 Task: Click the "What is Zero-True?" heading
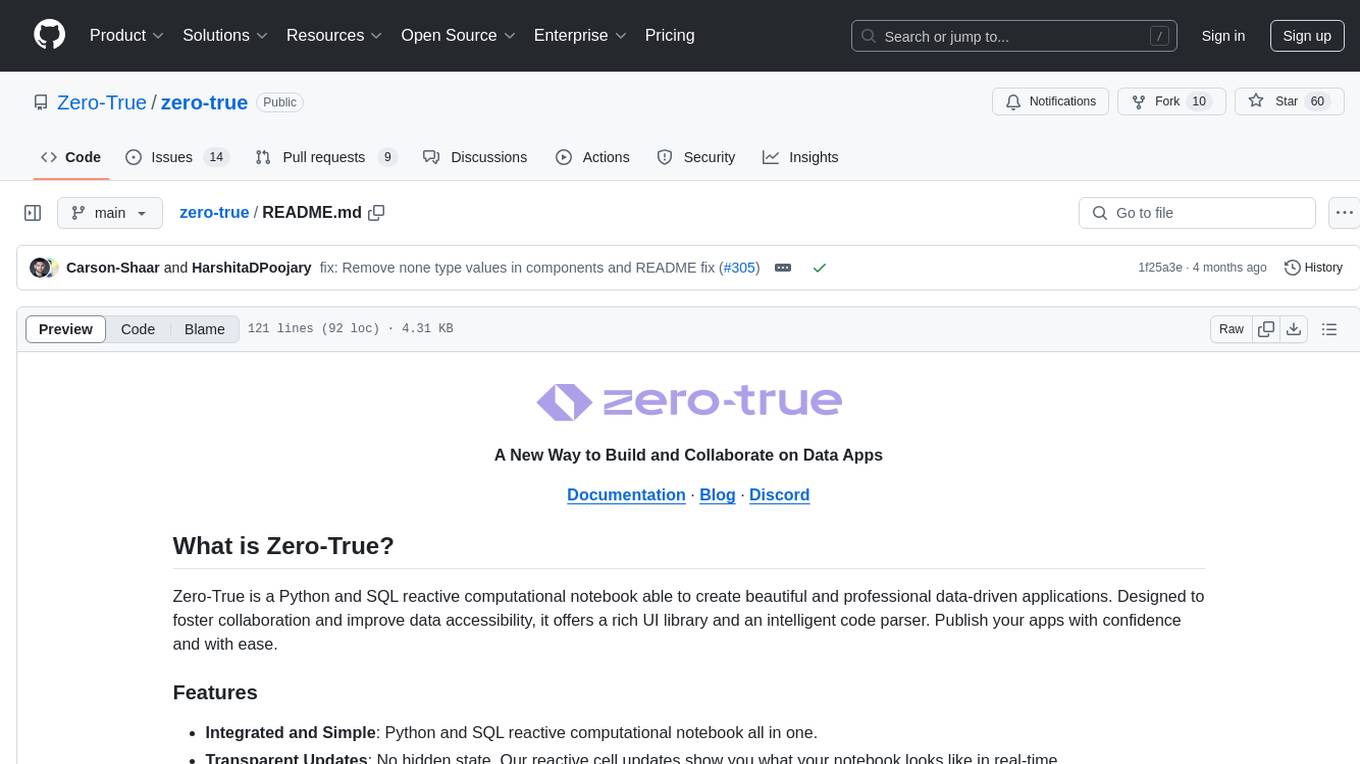[x=284, y=546]
